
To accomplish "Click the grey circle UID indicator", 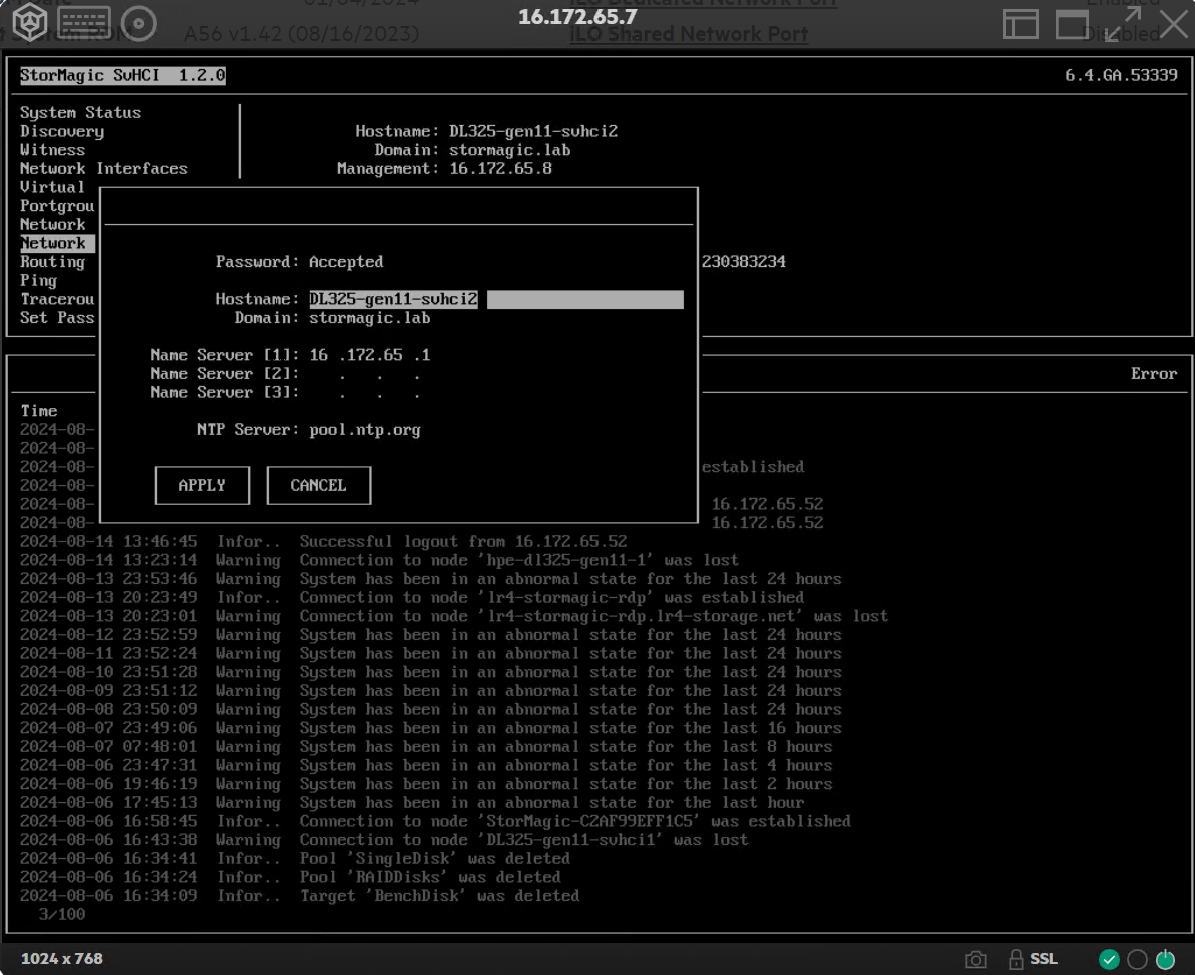I will [x=1137, y=959].
